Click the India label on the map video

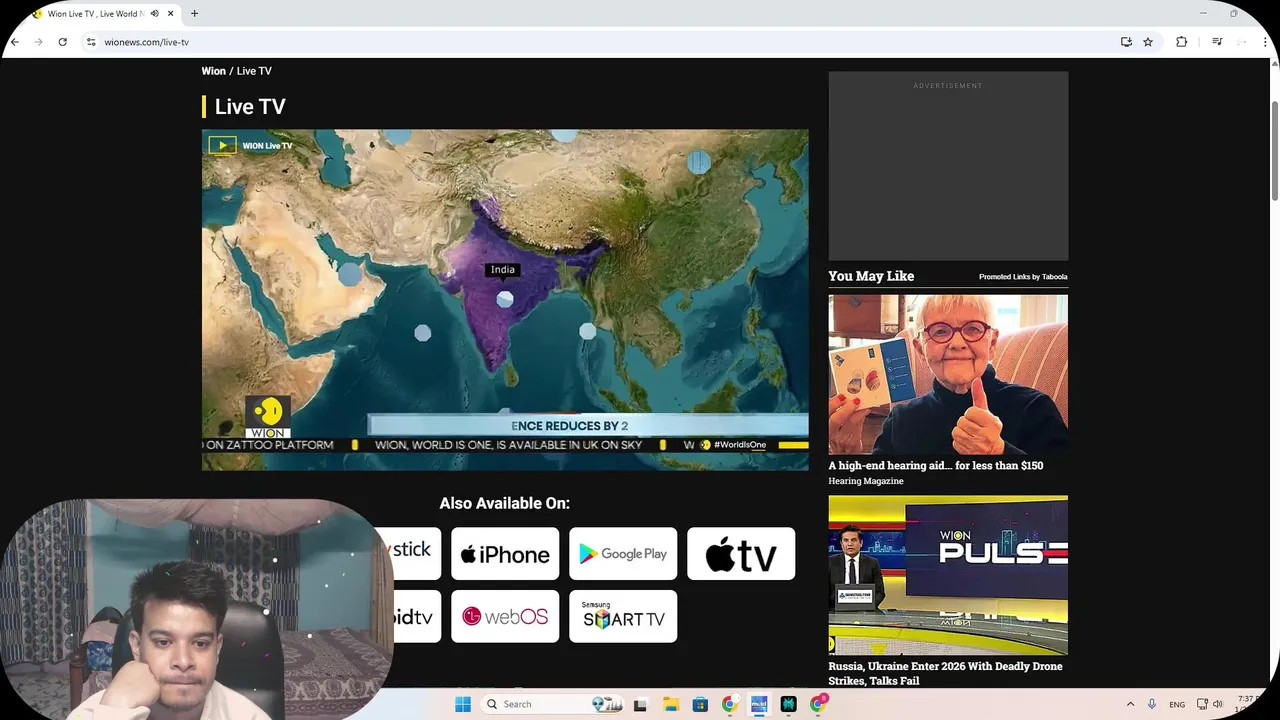tap(503, 269)
